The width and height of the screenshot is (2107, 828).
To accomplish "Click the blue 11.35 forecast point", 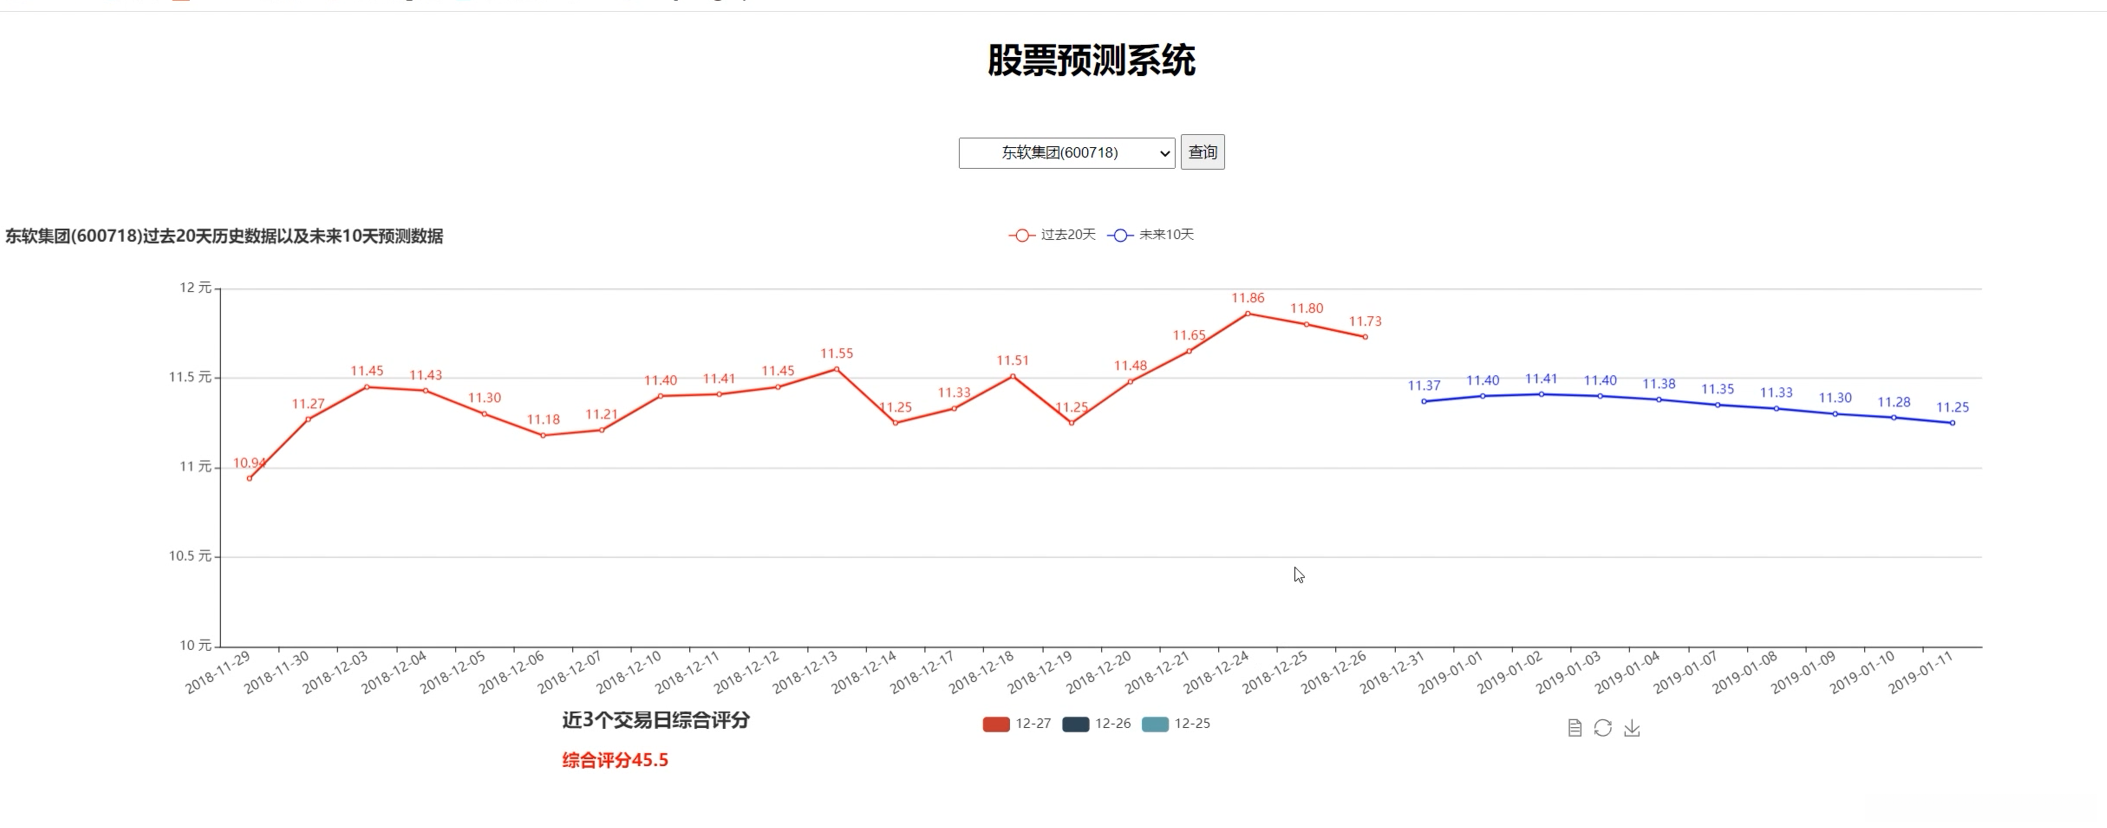I will tap(1718, 405).
